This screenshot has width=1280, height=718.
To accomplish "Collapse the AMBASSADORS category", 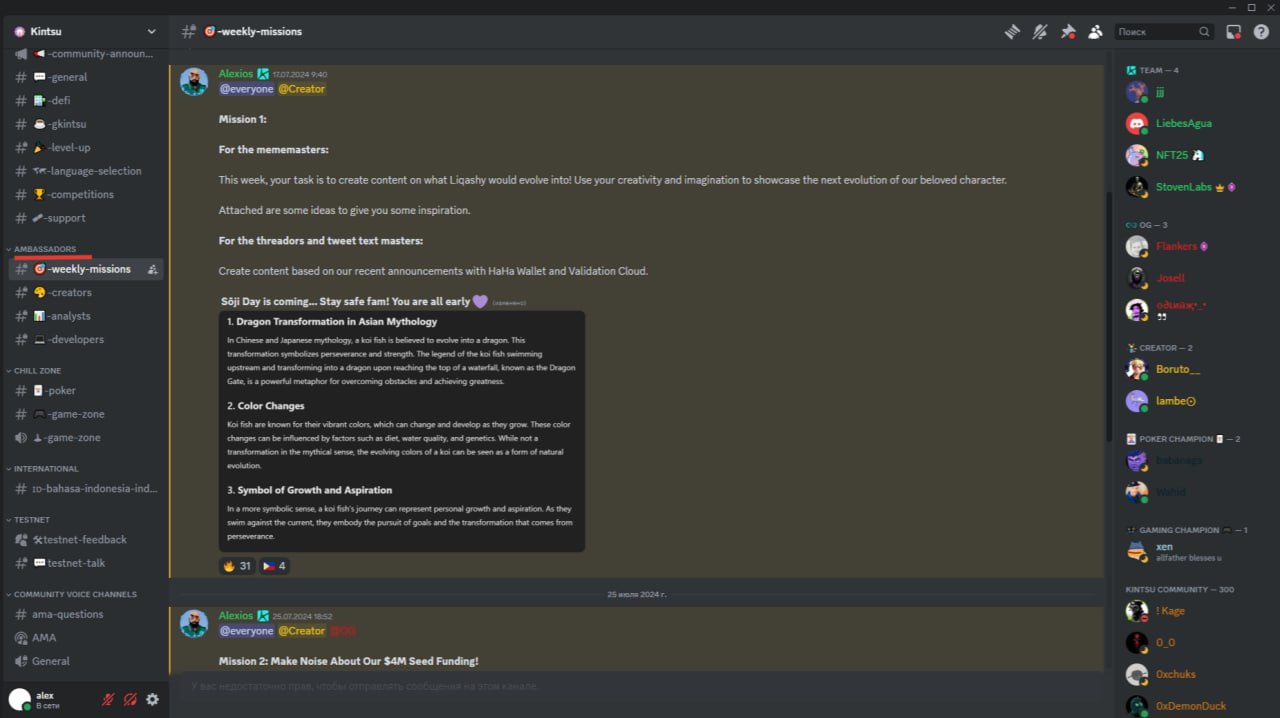I will tap(44, 249).
